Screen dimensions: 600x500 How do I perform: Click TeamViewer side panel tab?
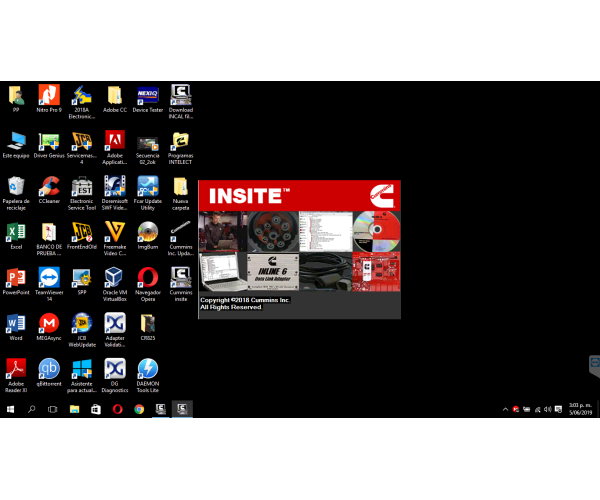pos(594,366)
